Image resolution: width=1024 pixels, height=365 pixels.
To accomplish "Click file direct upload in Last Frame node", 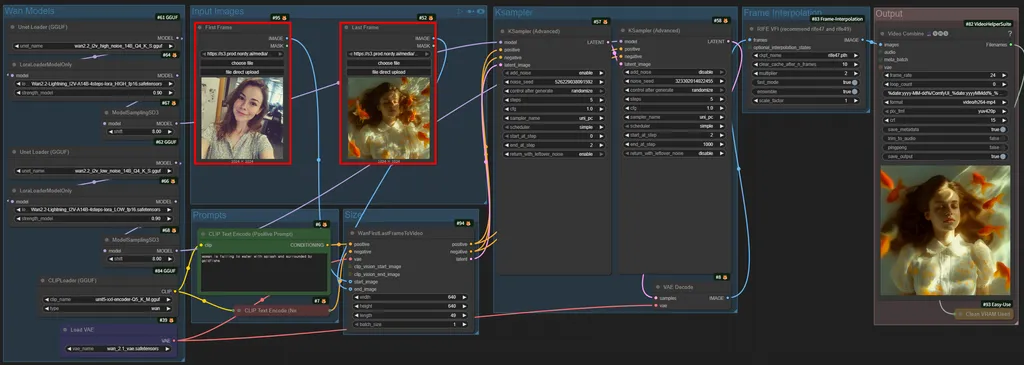I will (x=389, y=72).
